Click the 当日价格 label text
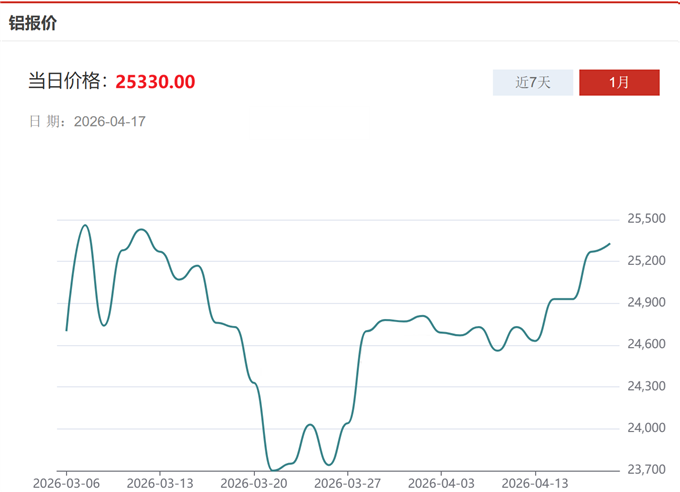 (66, 82)
